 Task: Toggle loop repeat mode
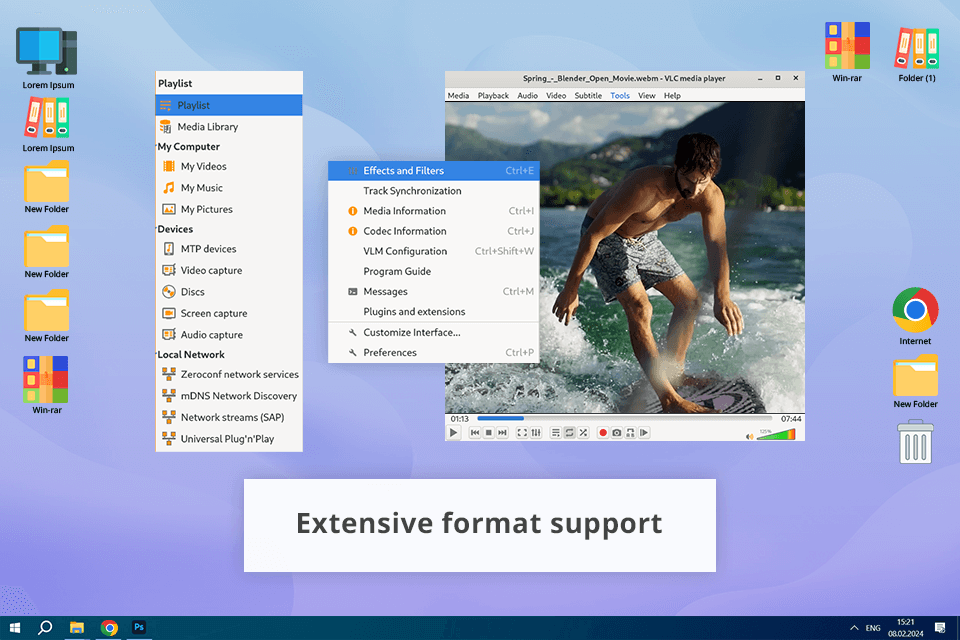pos(569,433)
